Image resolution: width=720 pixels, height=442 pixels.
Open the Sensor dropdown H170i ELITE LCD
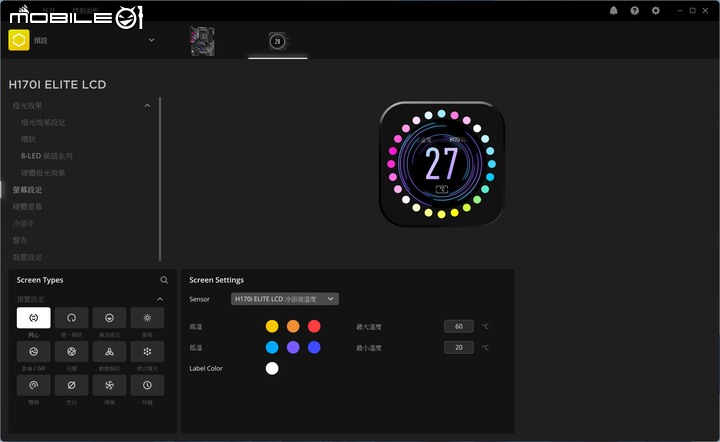[x=285, y=299]
